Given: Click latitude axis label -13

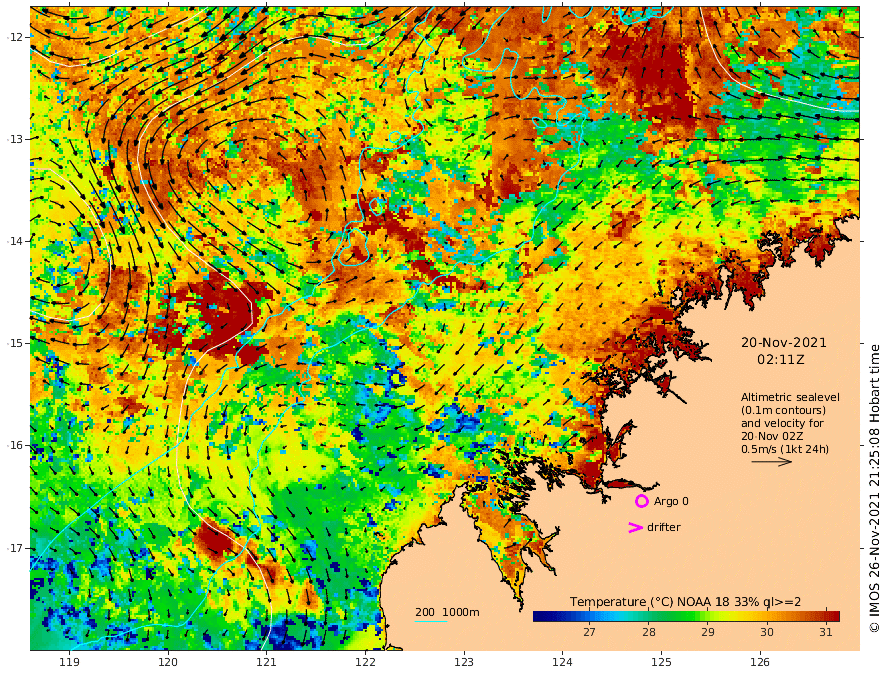Looking at the screenshot, I should pyautogui.click(x=15, y=139).
